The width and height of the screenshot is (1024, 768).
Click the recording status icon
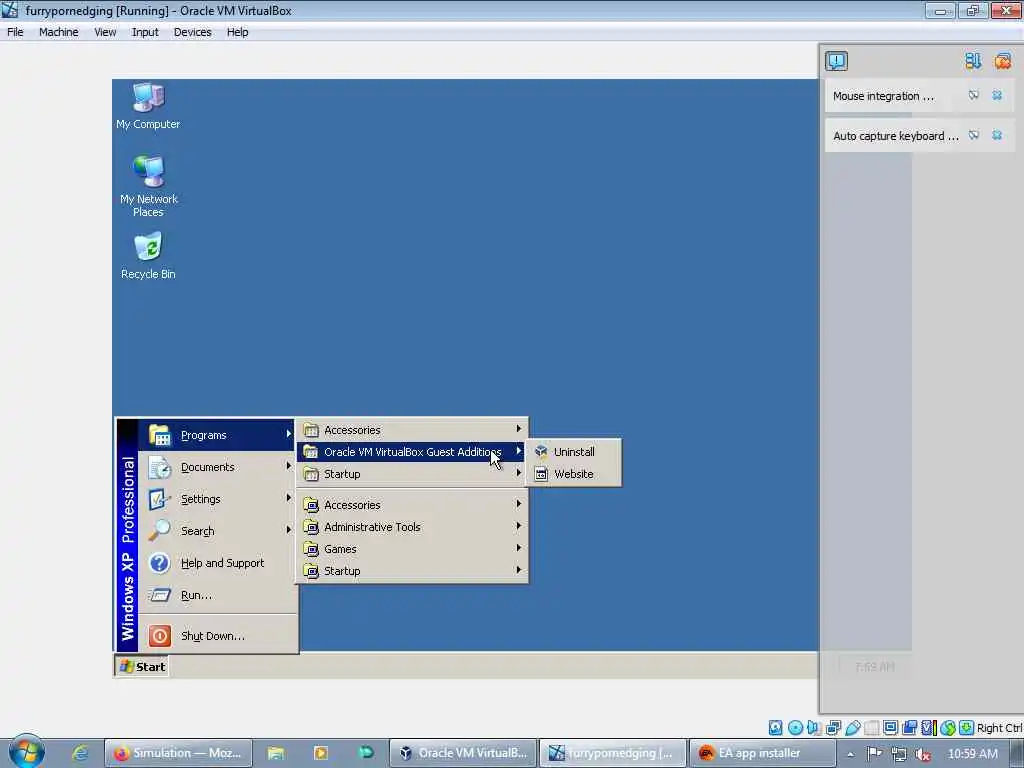tap(909, 728)
